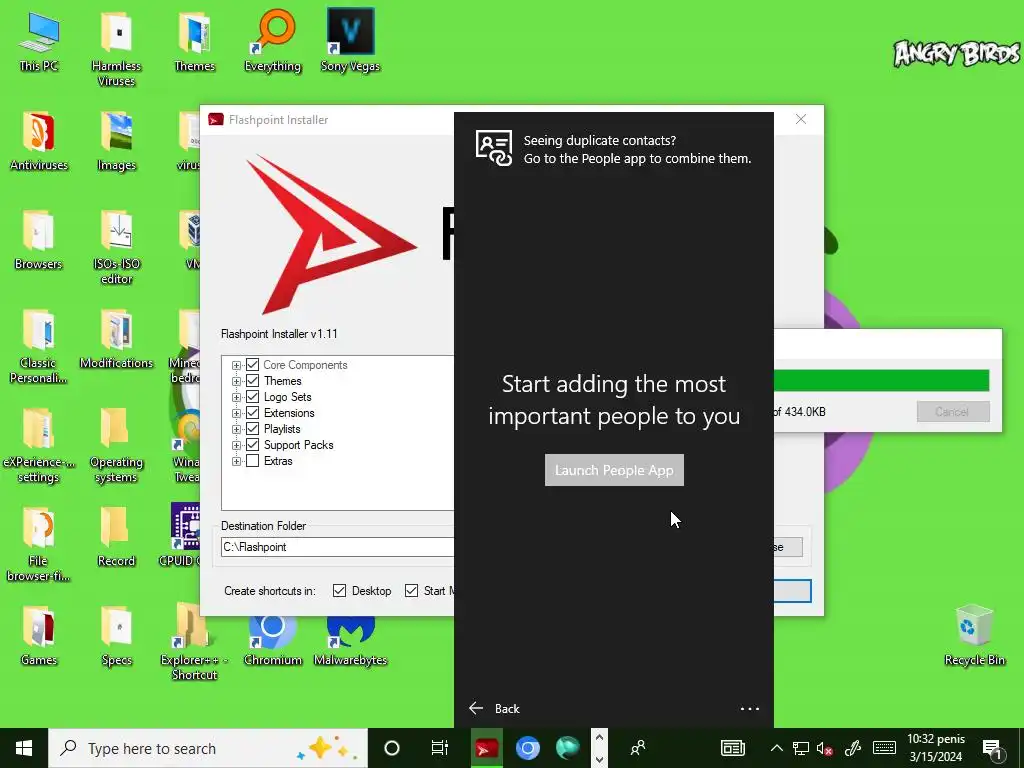The image size is (1024, 768).
Task: Open the Windows Start menu
Action: [x=24, y=748]
